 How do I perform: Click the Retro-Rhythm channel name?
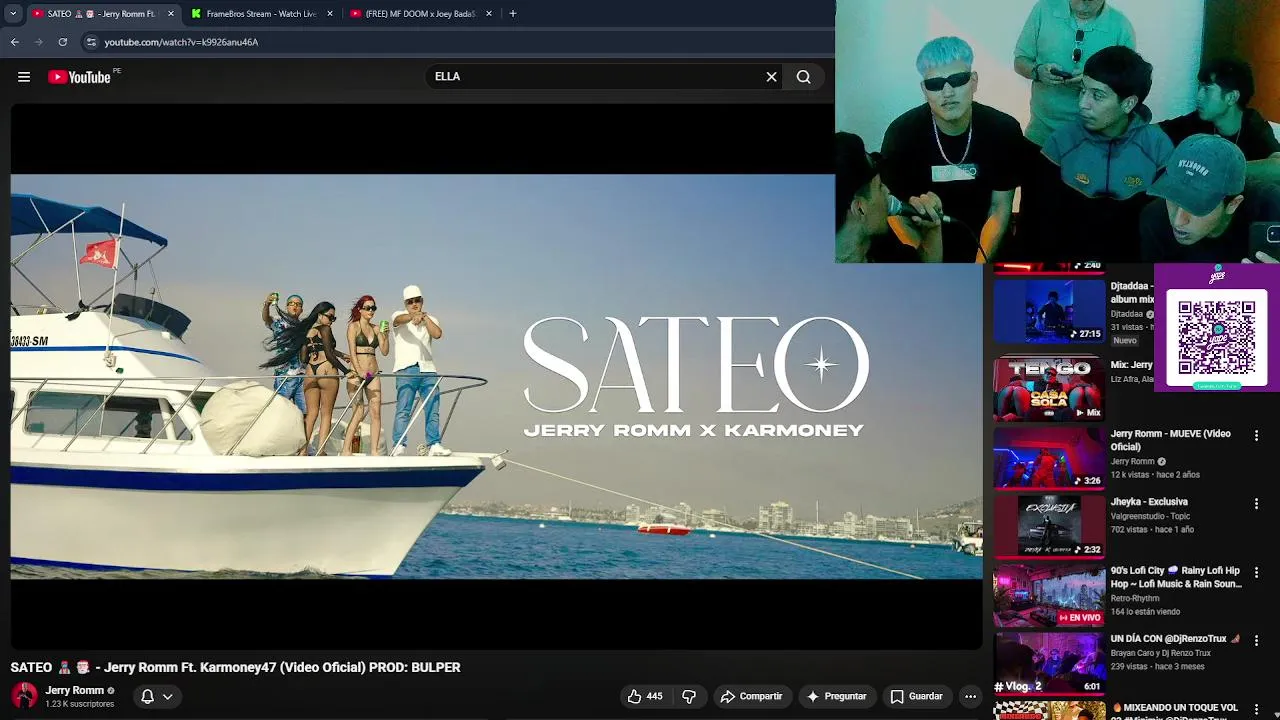pos(1135,598)
